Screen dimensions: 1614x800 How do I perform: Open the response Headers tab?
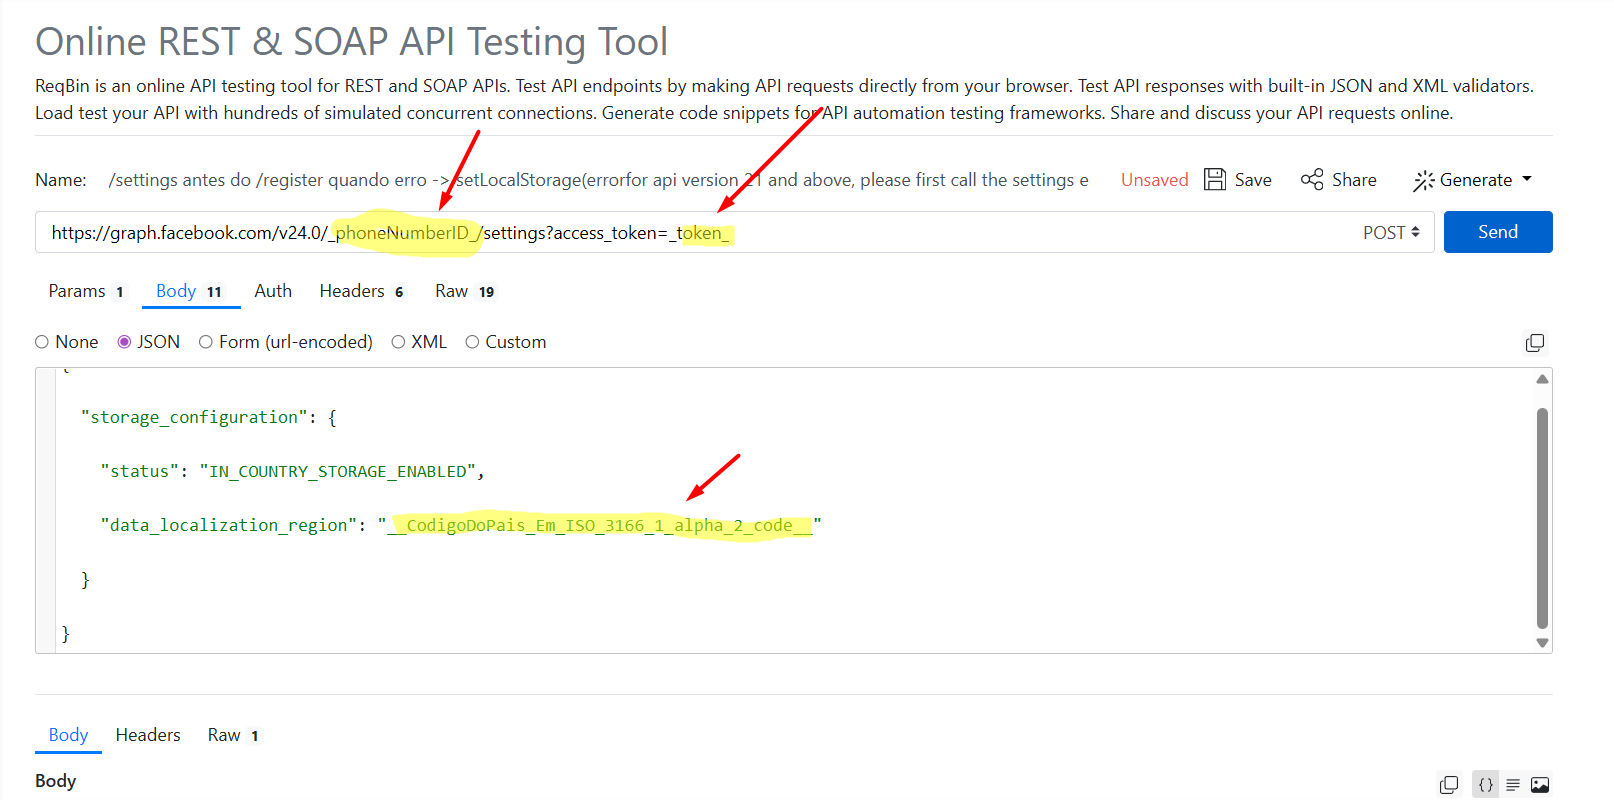(148, 735)
